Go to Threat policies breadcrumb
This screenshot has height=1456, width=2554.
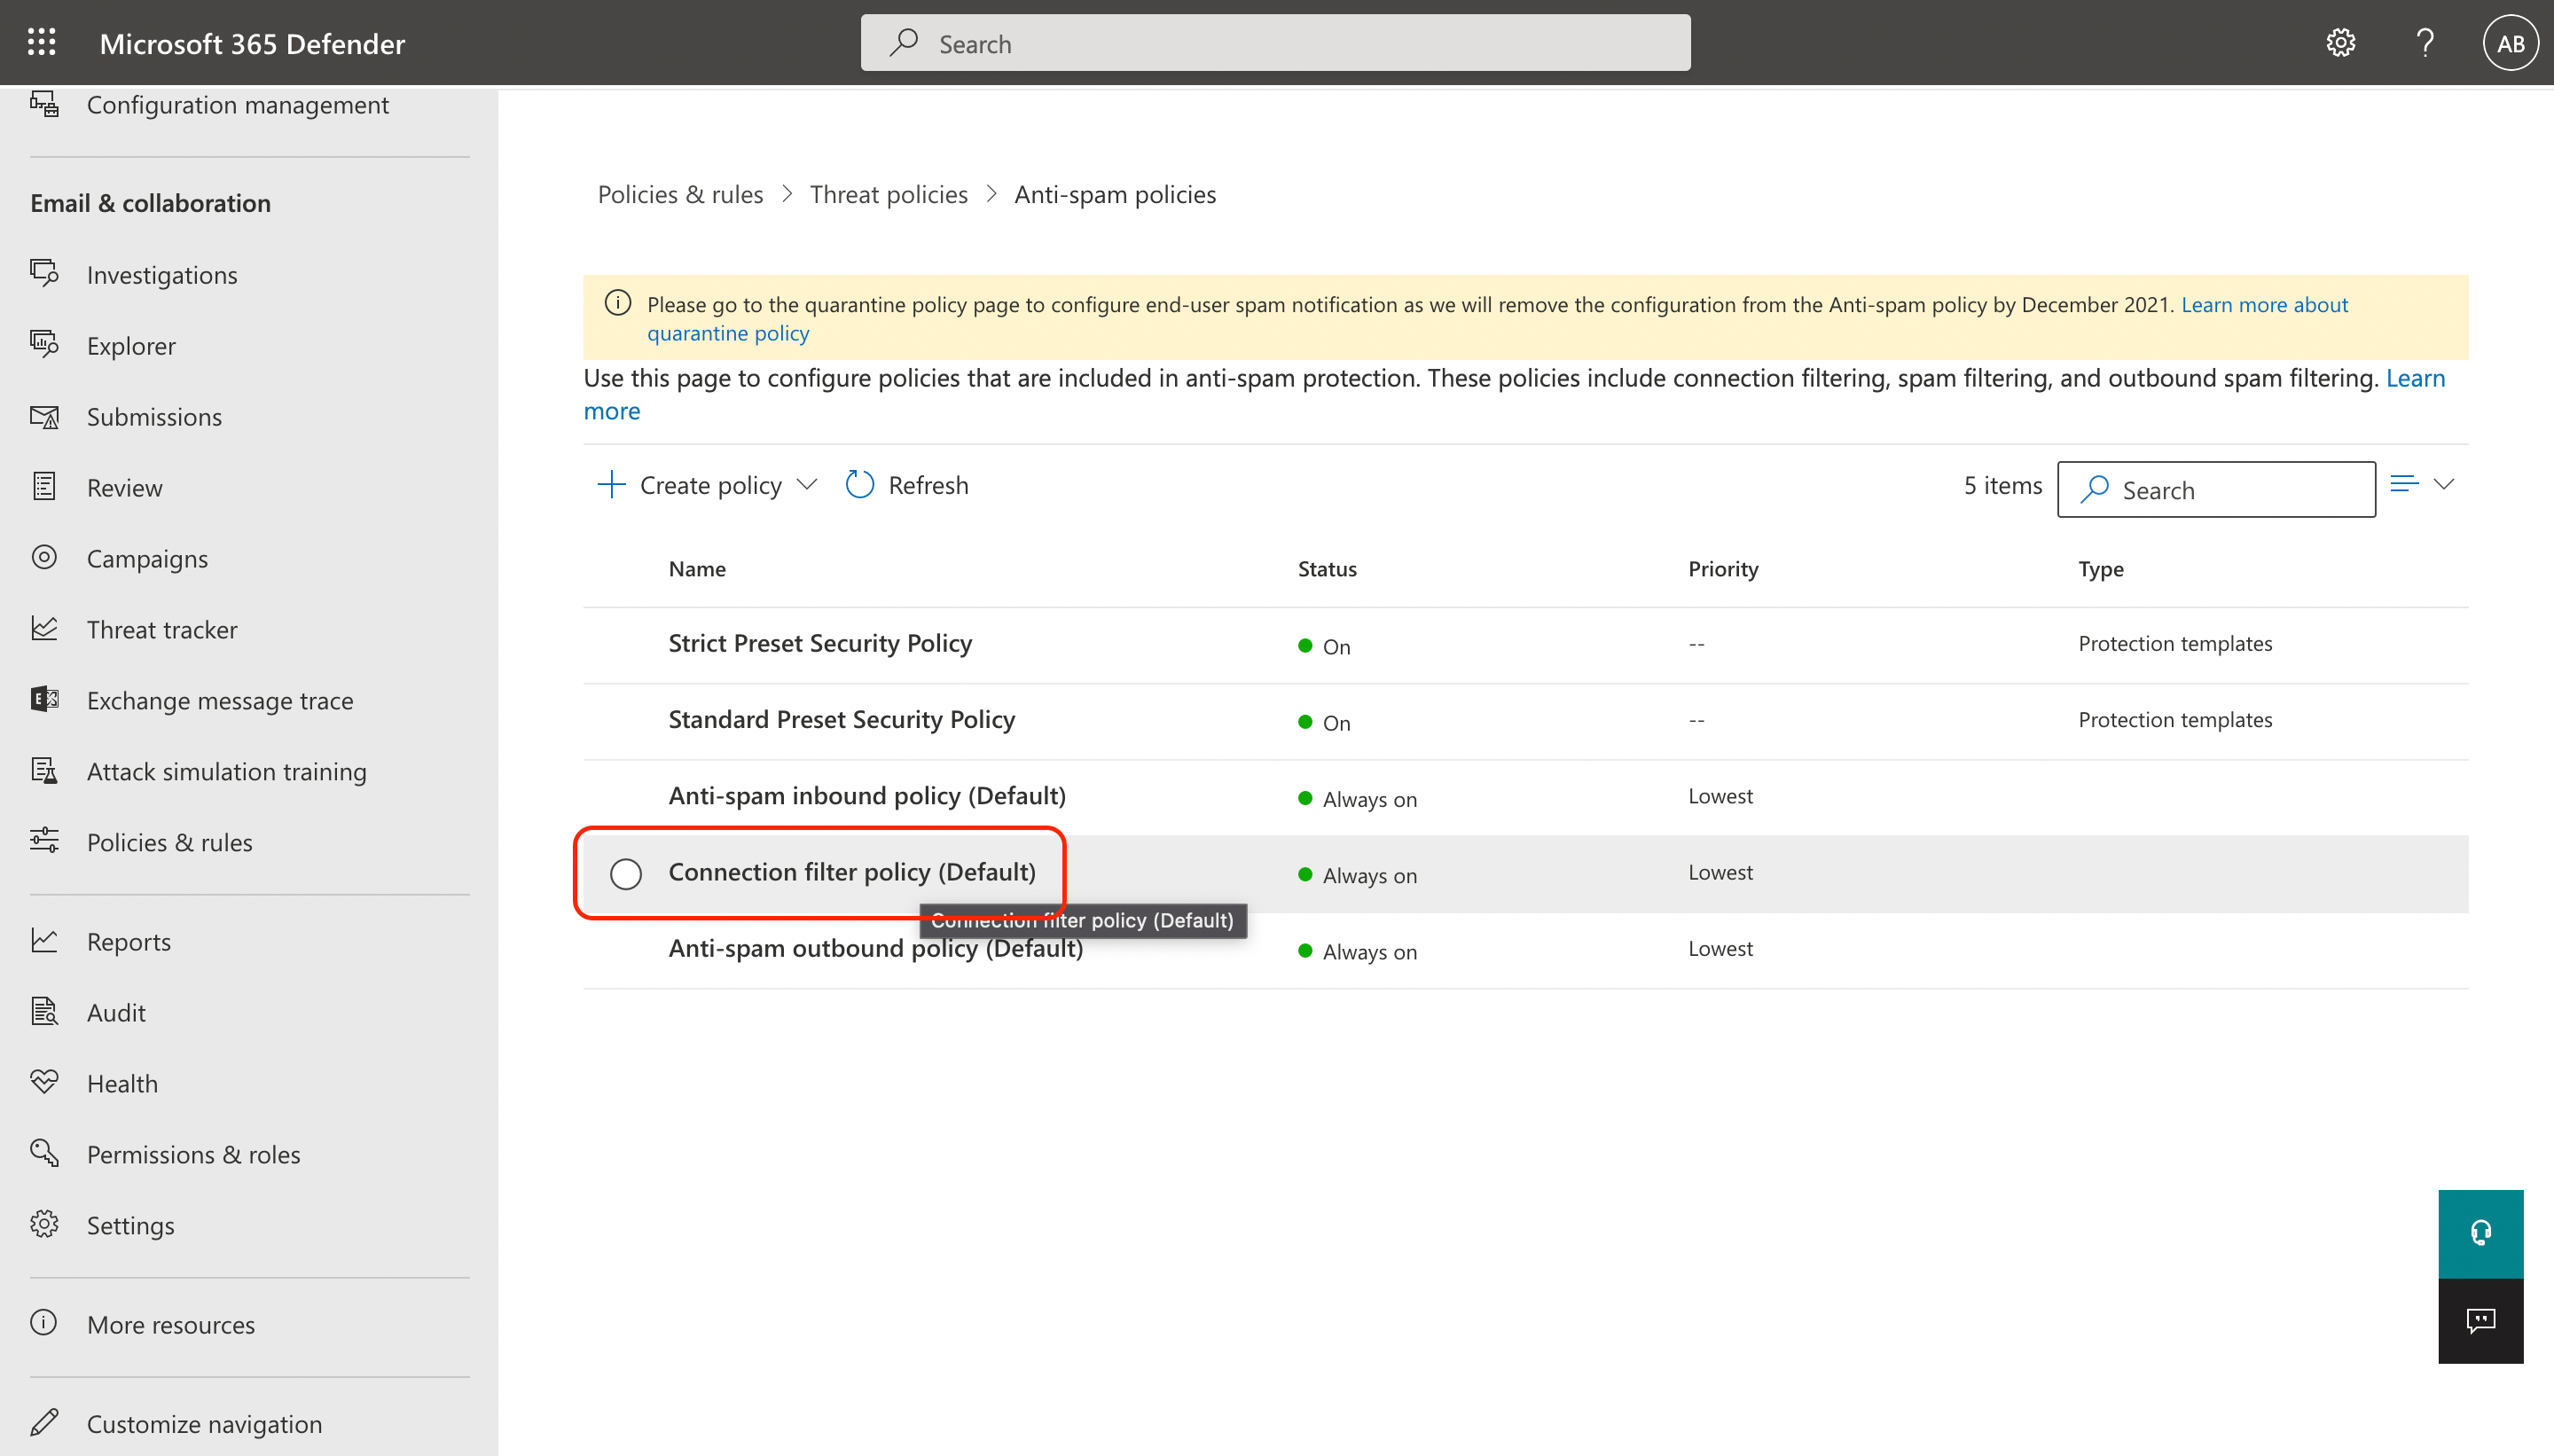[x=888, y=194]
